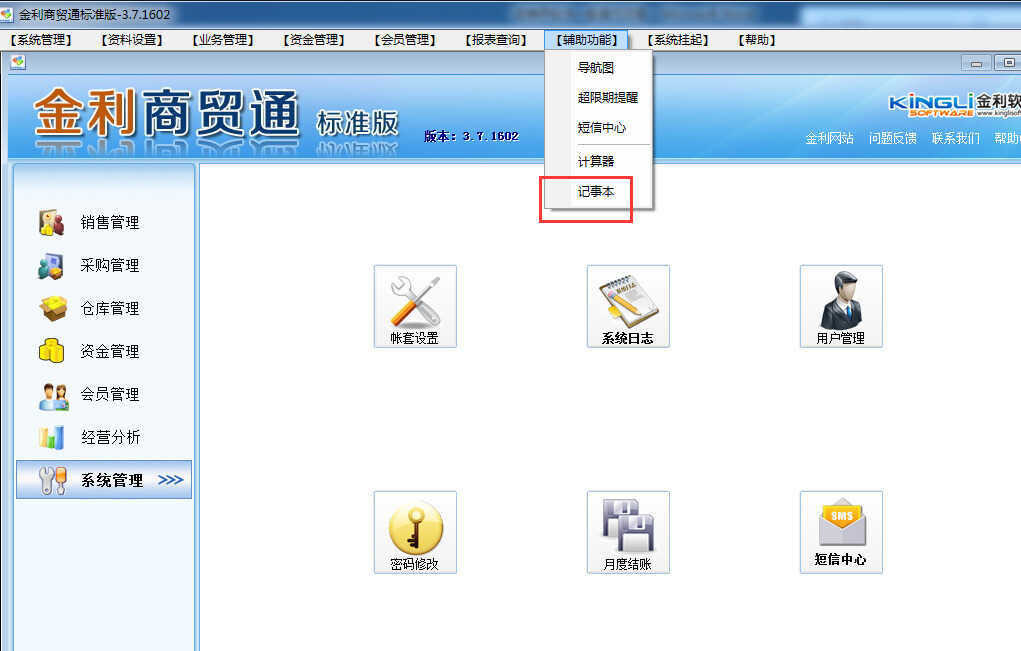Click the 用户管理 caption text
Screen dimensions: 1021x651
click(841, 338)
